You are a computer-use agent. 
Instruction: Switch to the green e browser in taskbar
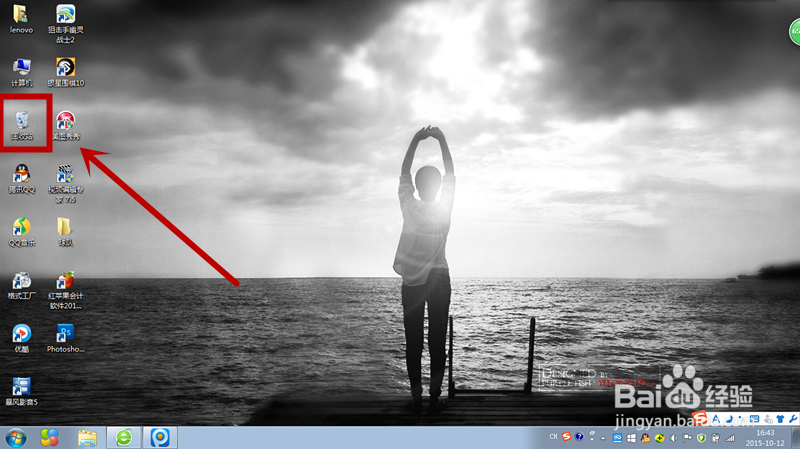[x=123, y=438]
